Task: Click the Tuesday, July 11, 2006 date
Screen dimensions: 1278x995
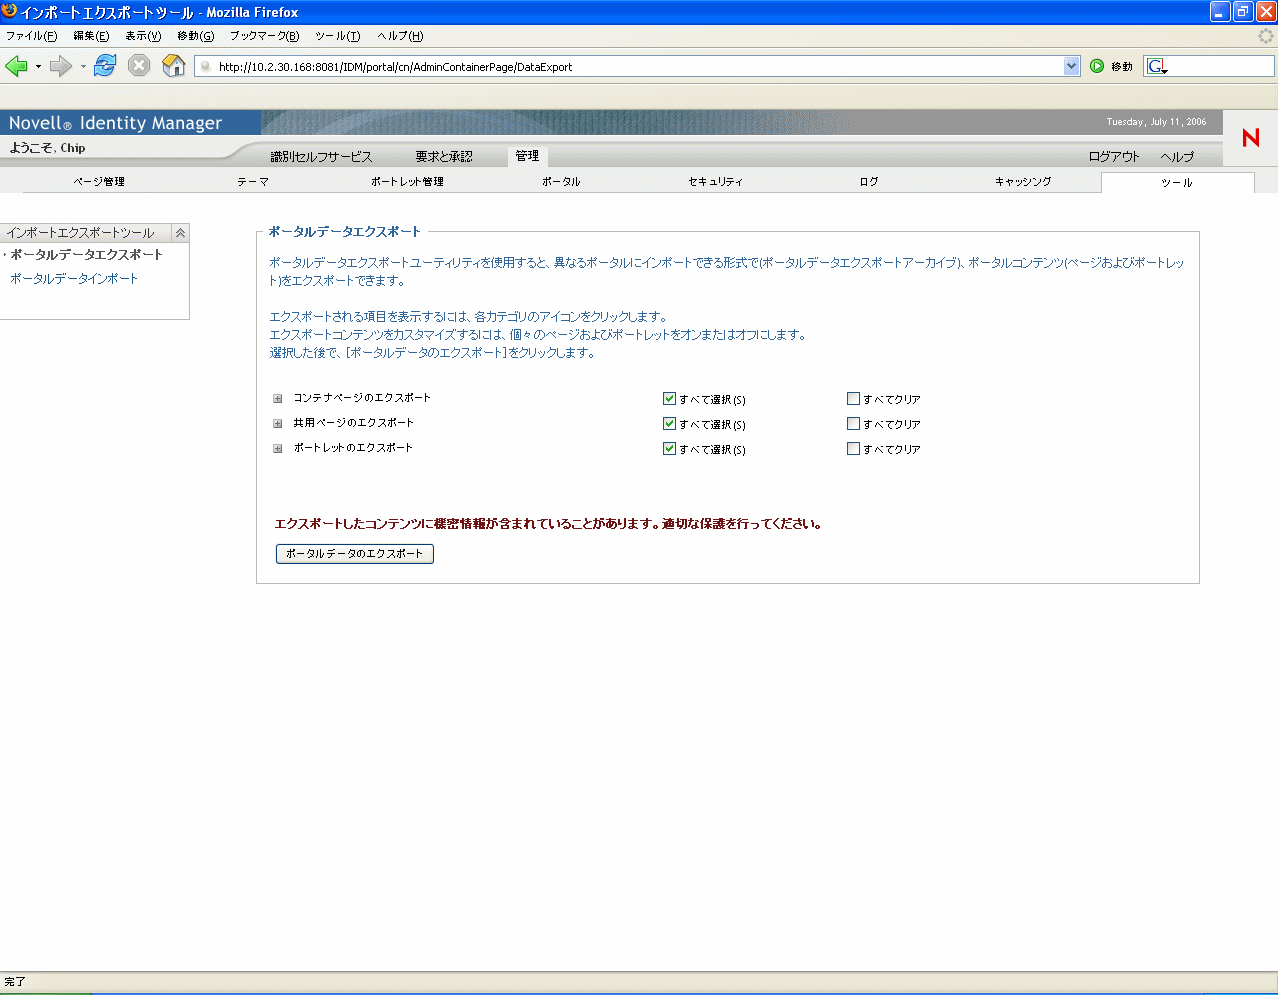Action: (x=1156, y=122)
